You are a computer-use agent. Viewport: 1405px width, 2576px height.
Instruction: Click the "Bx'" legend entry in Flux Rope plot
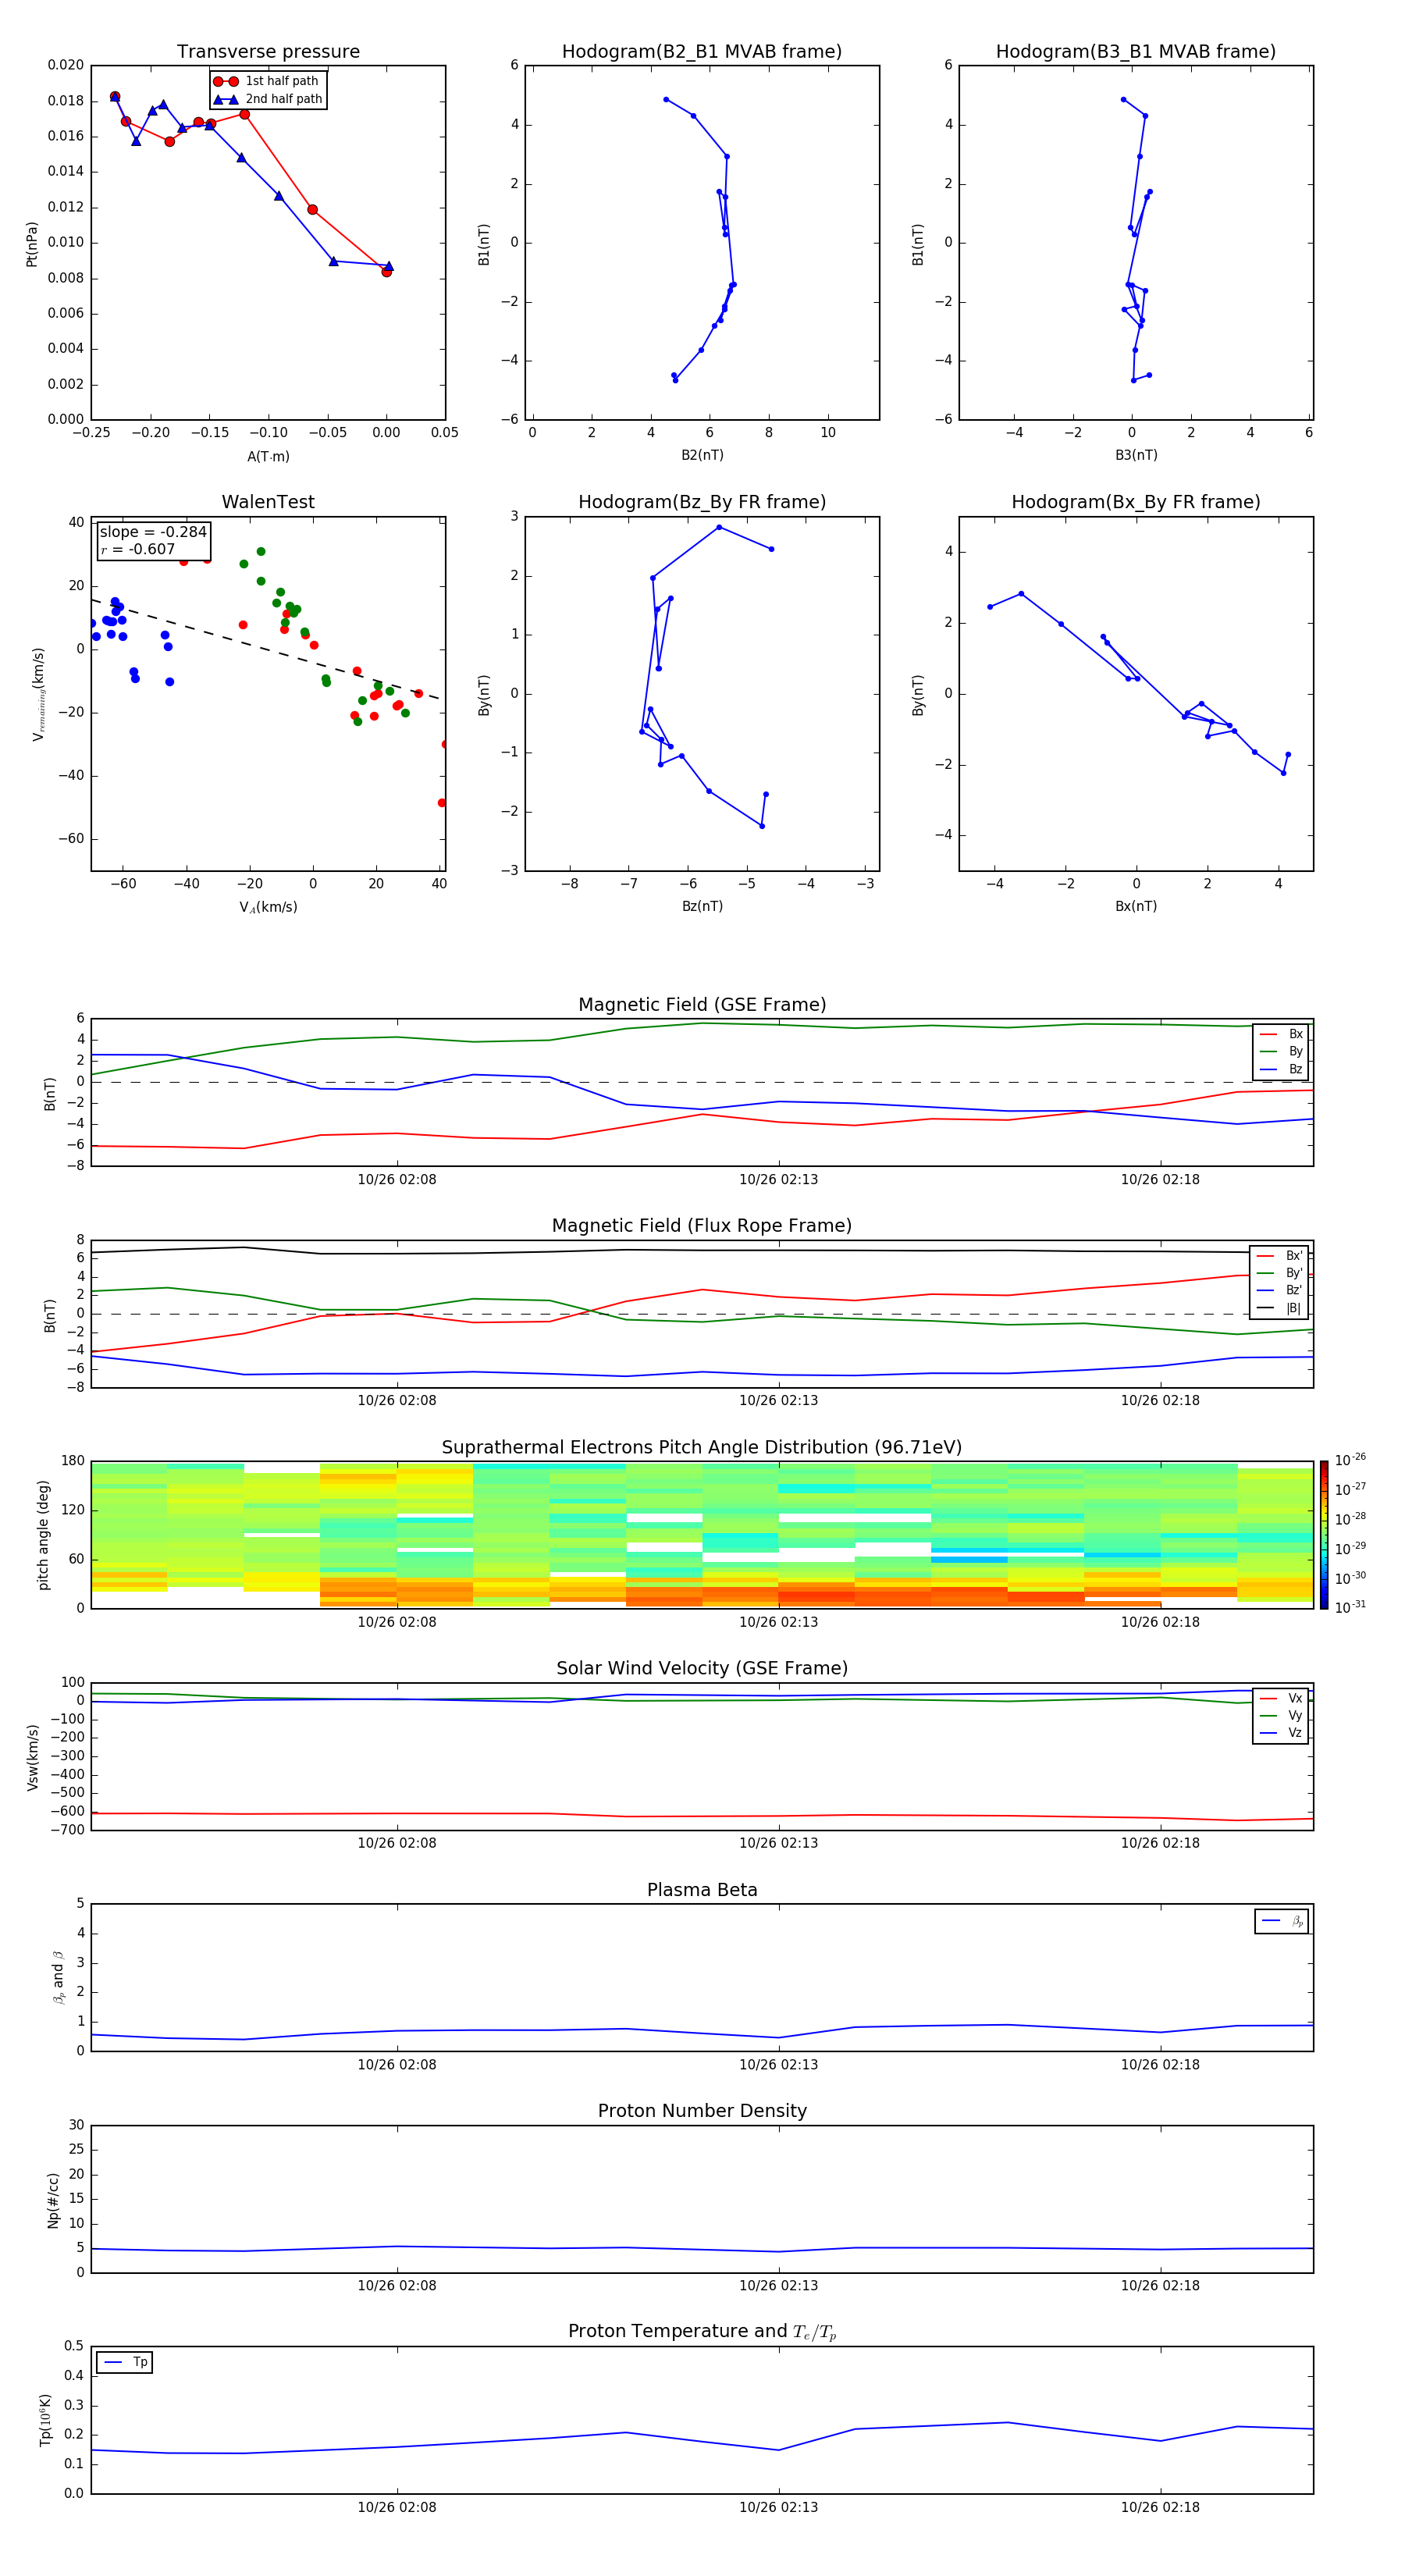coord(1280,1256)
